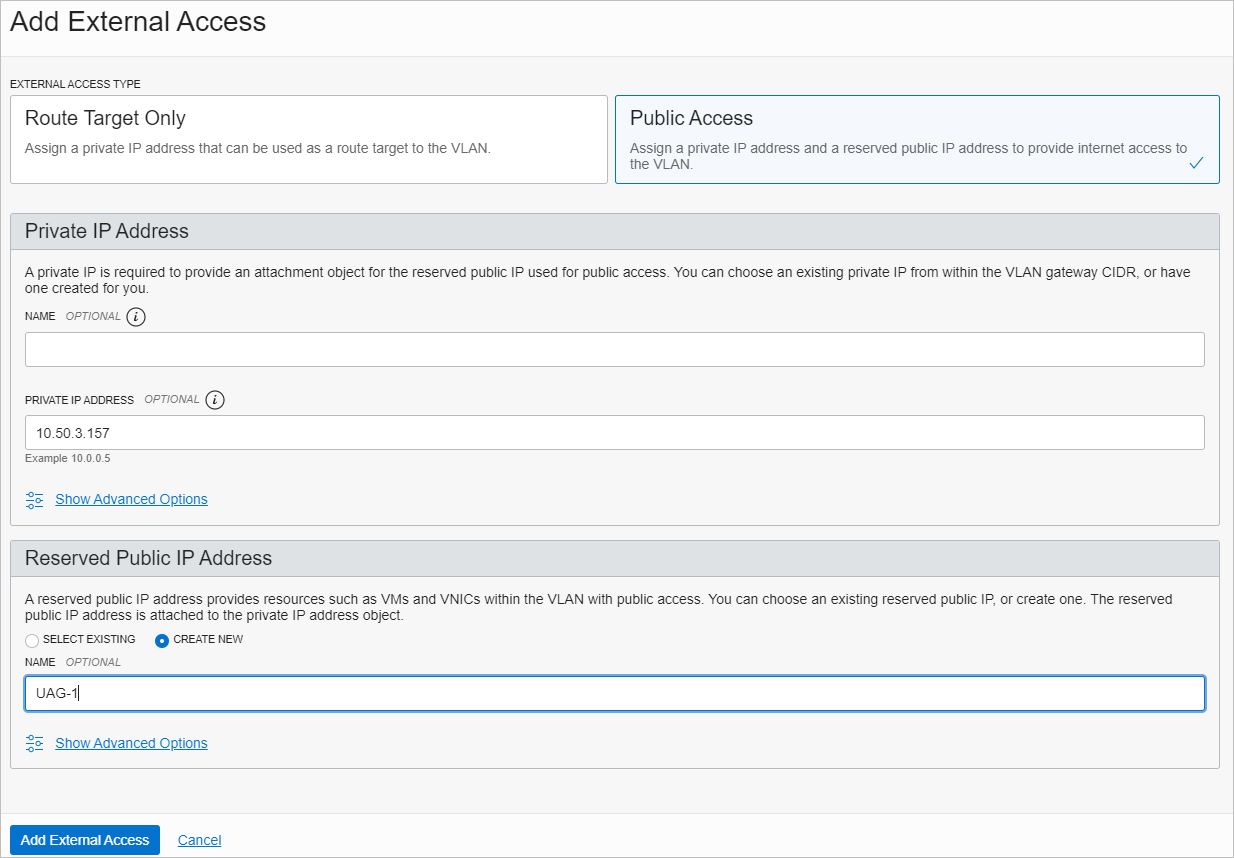Expand Show Advanced Options under Reserved Public IP
Viewport: 1234px width, 858px height.
tap(131, 743)
